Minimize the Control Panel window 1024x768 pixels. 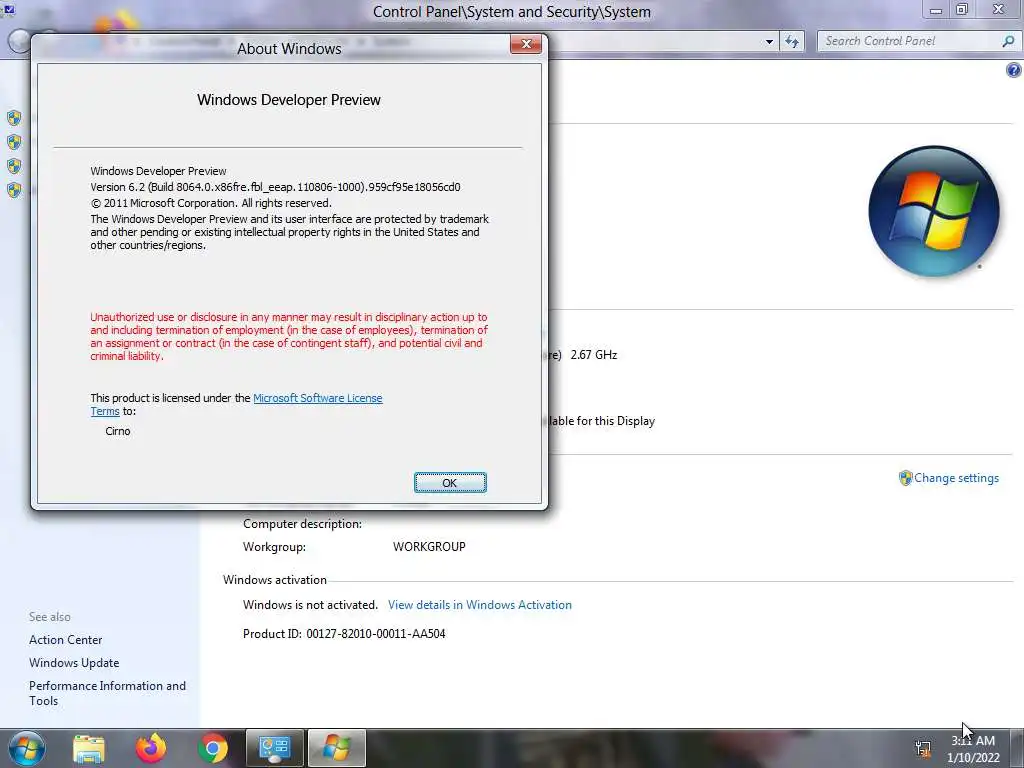(x=936, y=10)
